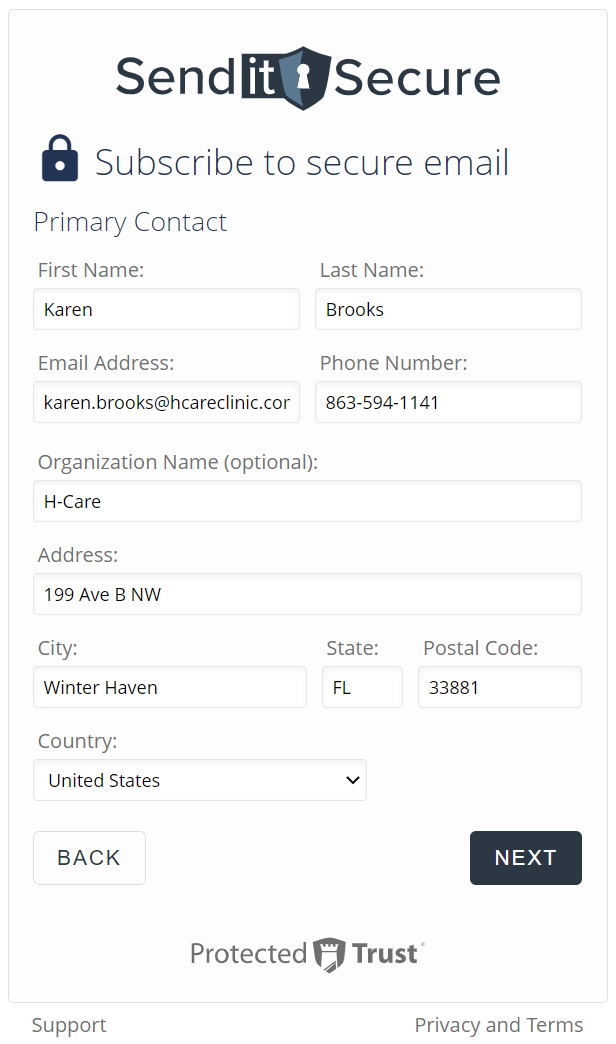Viewport: 616px width, 1044px height.
Task: Open the Country dropdown
Action: [200, 780]
